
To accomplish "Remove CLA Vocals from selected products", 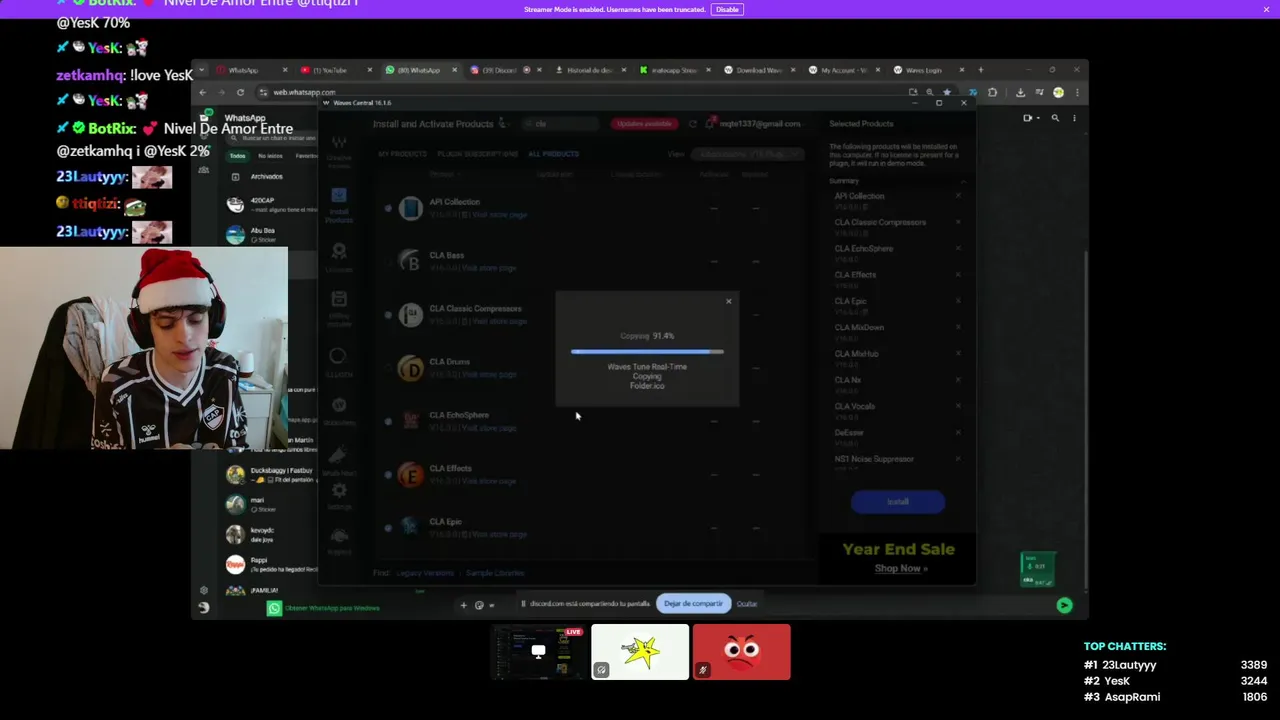I will 958,406.
